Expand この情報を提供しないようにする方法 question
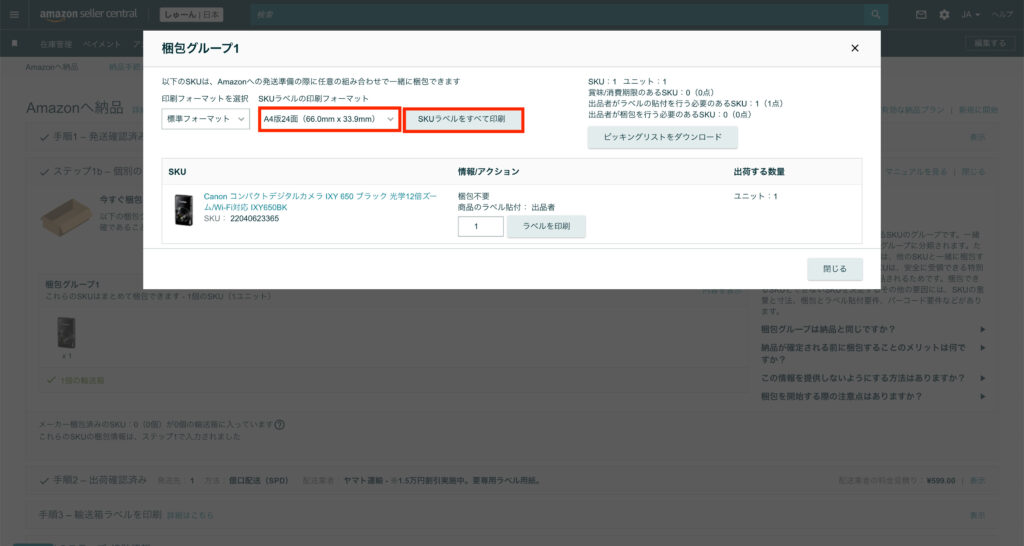The image size is (1024, 546). point(873,378)
